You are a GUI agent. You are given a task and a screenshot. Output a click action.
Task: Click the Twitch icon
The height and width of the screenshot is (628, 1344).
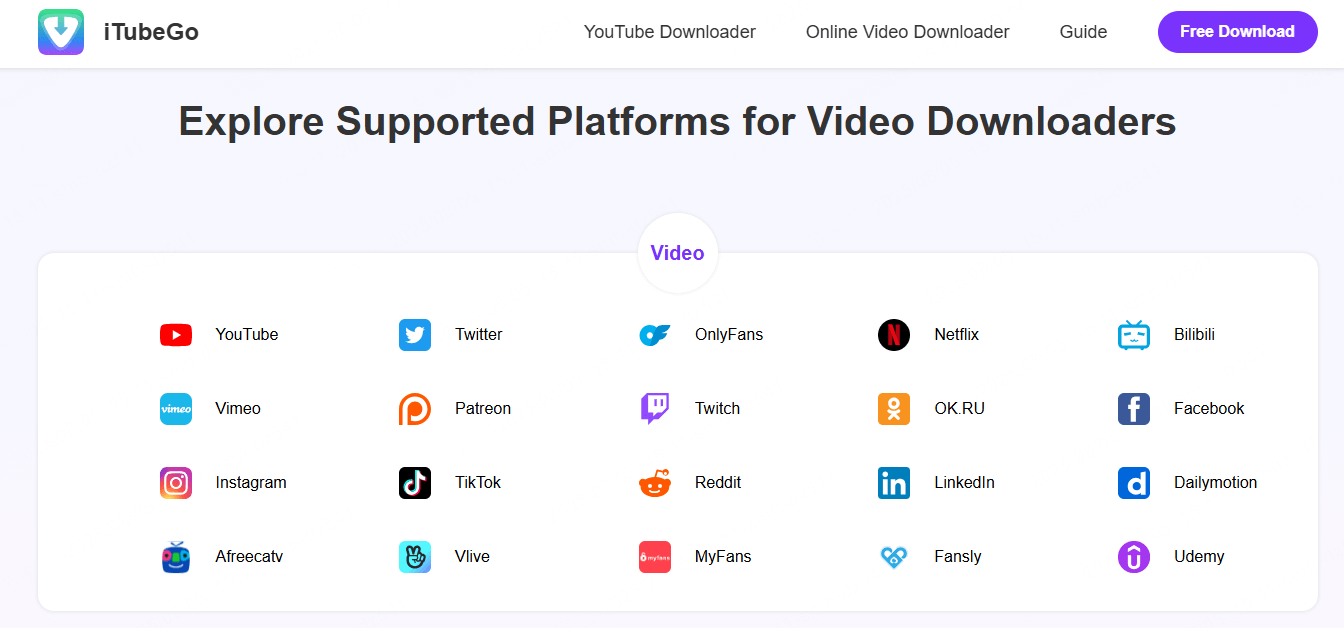click(x=655, y=409)
